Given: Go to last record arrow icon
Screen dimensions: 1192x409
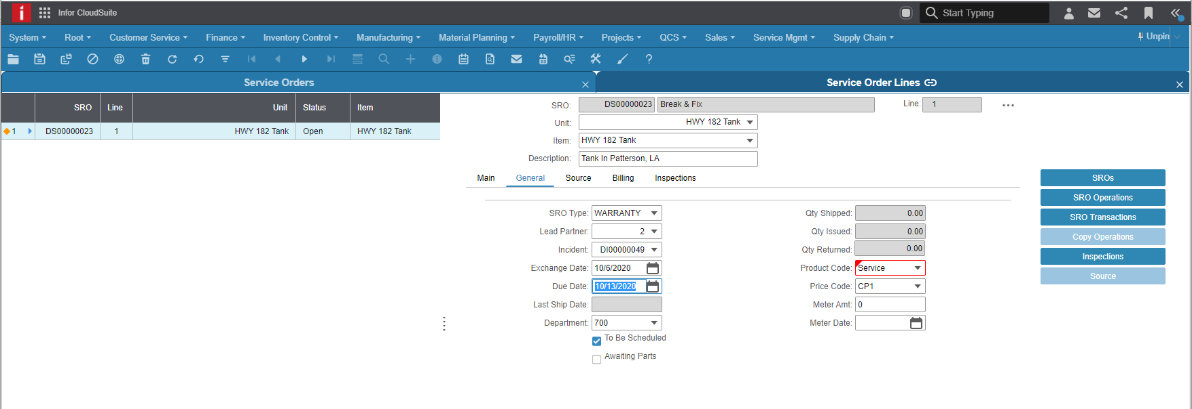Looking at the screenshot, I should coord(331,59).
